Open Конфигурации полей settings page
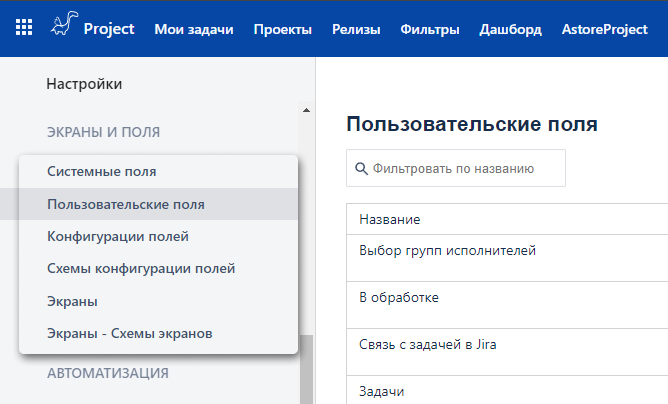Image resolution: width=668 pixels, height=404 pixels. click(x=158, y=236)
